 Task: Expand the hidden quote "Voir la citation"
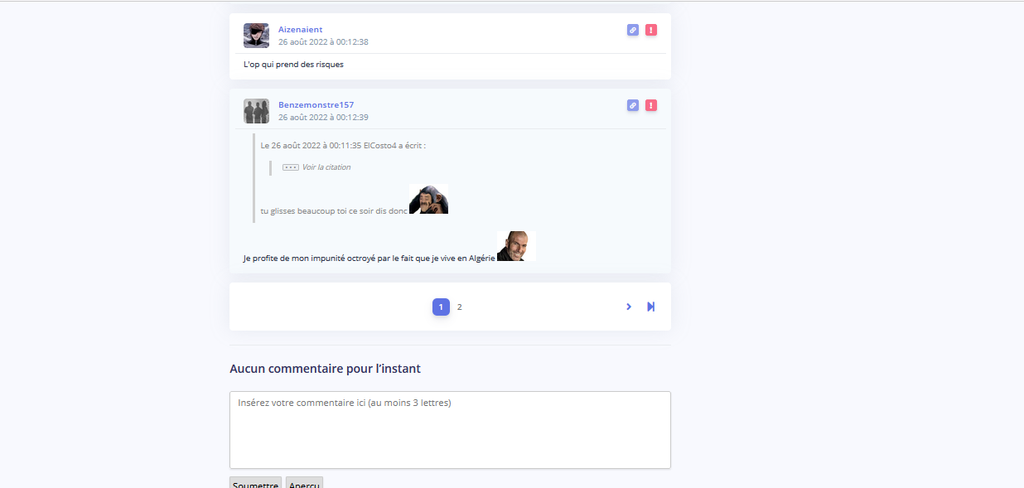coord(326,167)
